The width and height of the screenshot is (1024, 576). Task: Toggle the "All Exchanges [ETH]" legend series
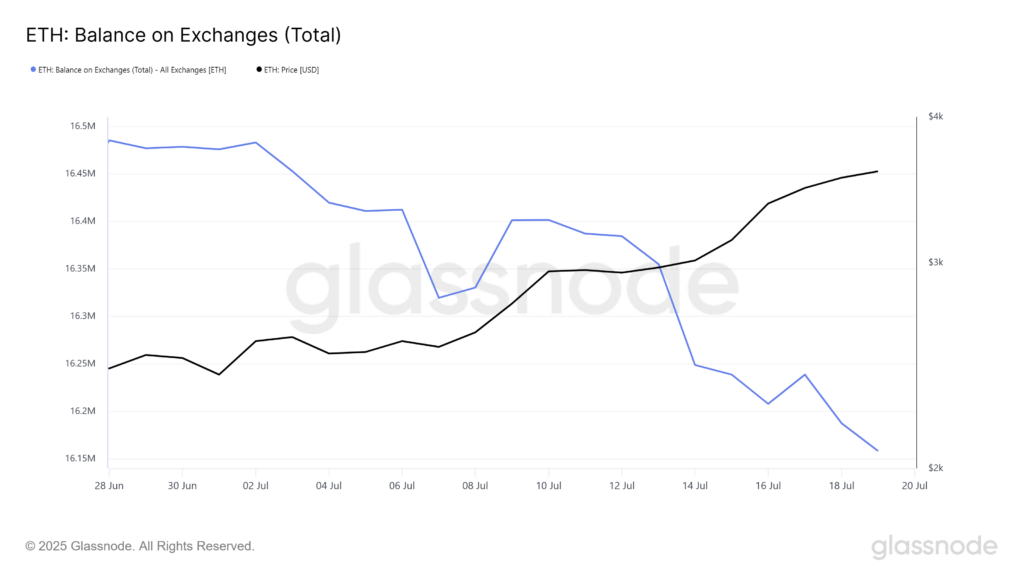(131, 70)
